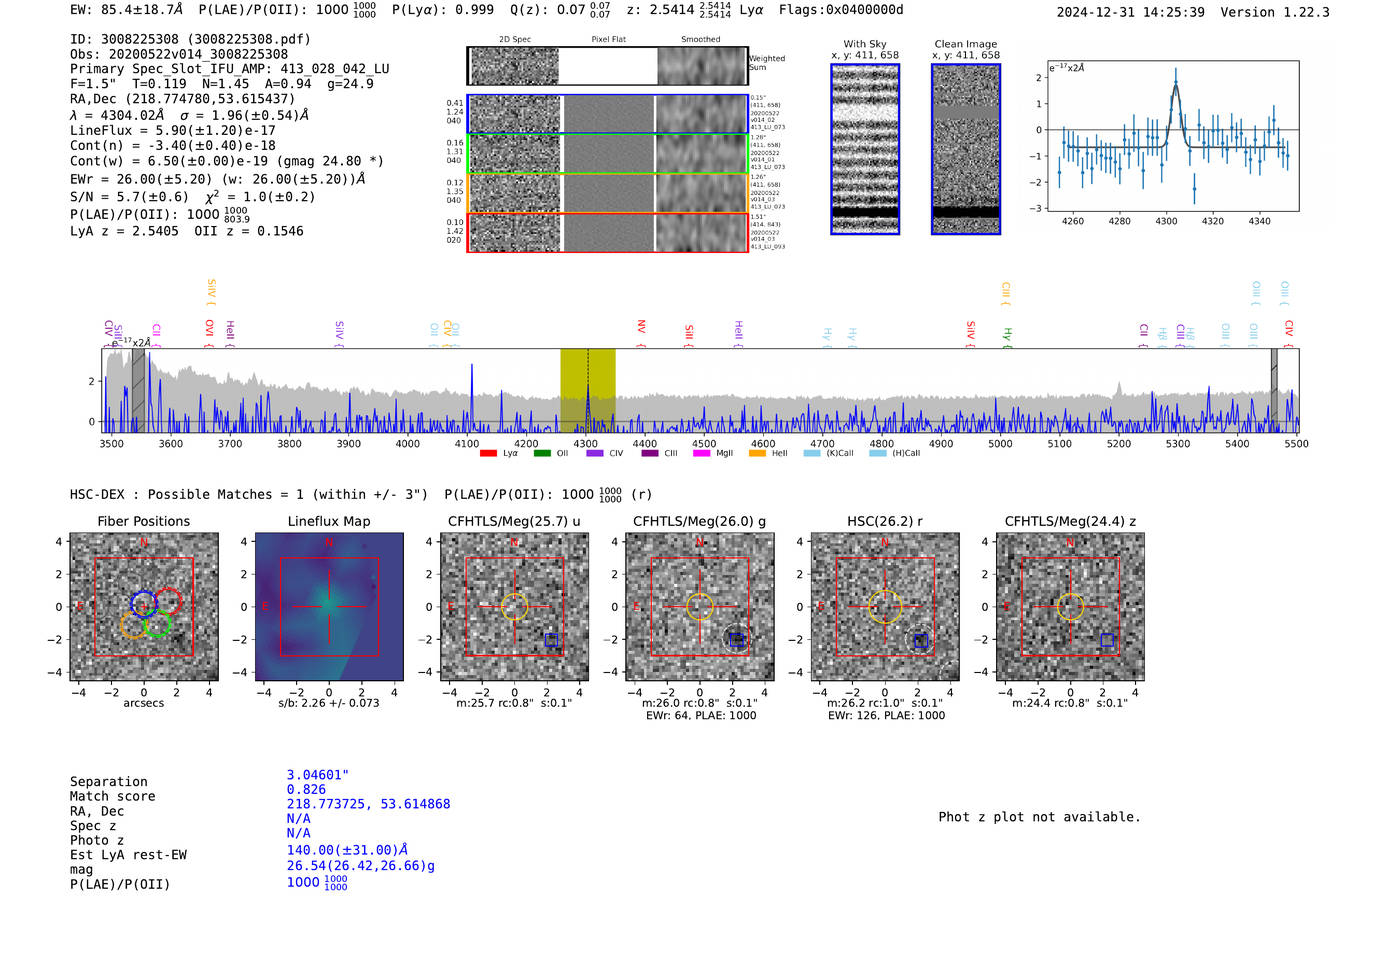
Task: Open the CFHTLS/Meg(25.7) u cutout
Action: click(x=514, y=607)
